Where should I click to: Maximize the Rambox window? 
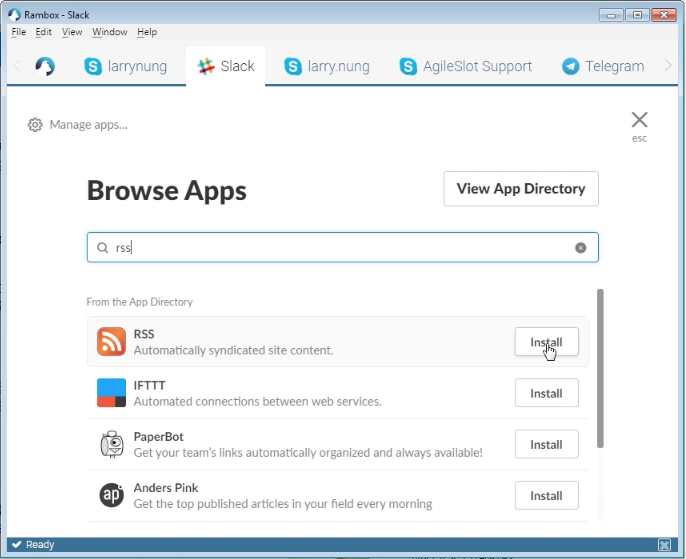tap(637, 15)
